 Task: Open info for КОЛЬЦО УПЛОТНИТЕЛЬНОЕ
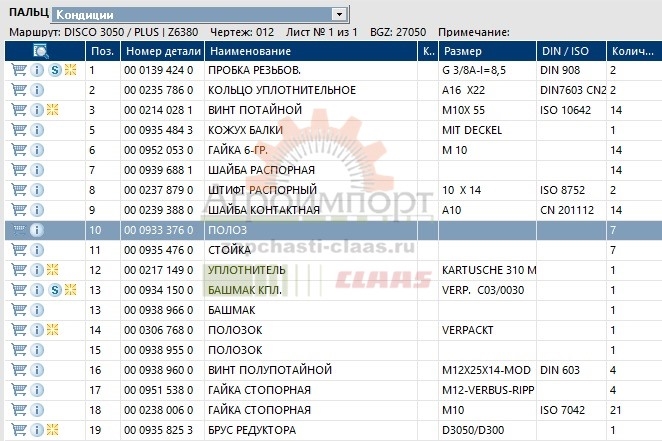(x=37, y=91)
